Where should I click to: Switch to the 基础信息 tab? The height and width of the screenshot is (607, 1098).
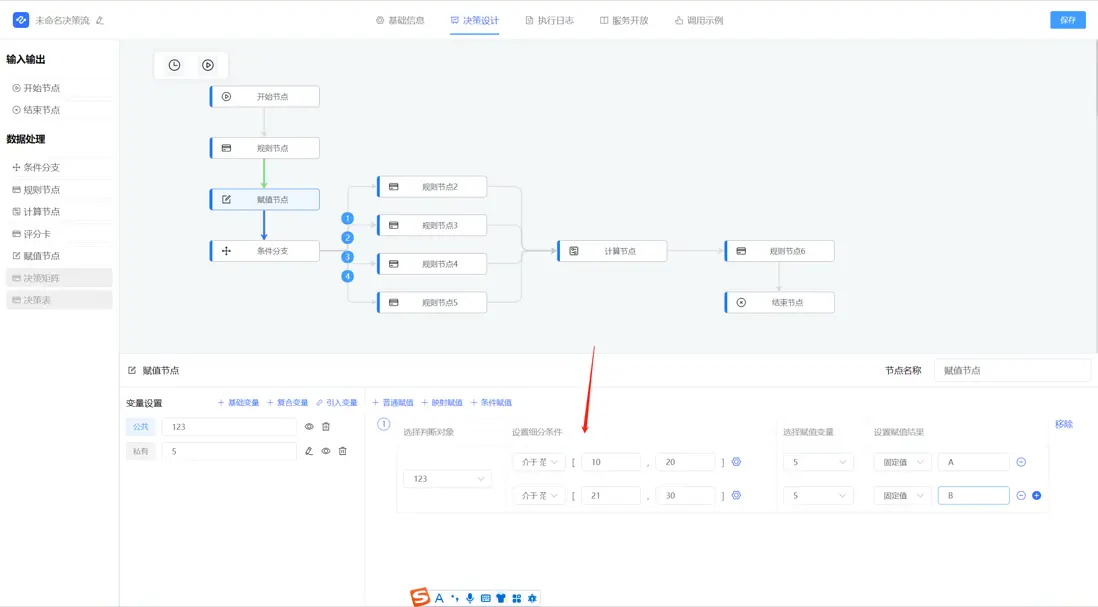pos(400,20)
